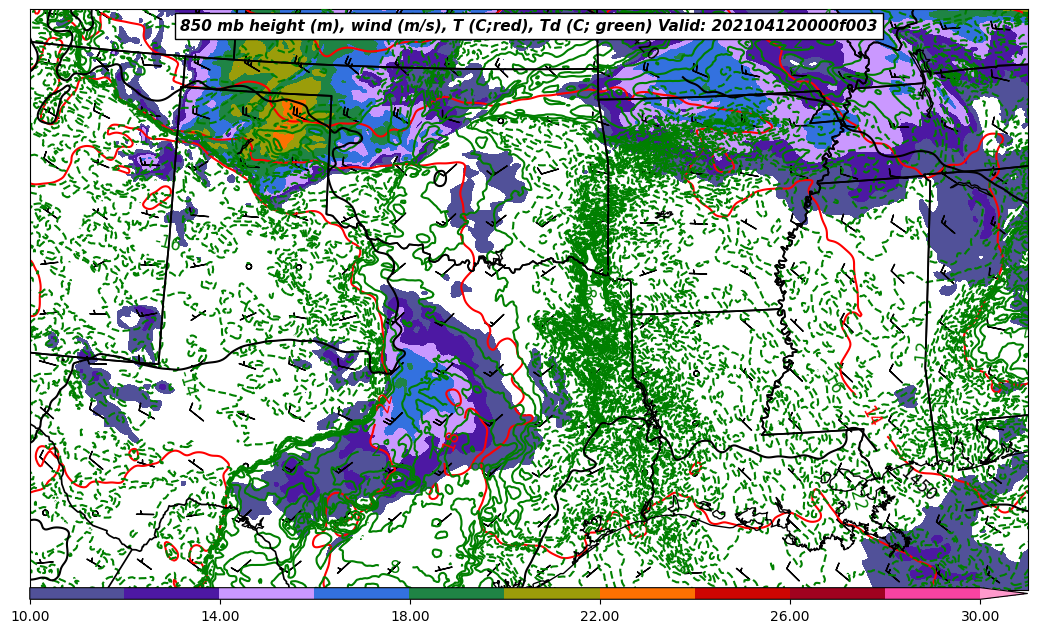Click the 30.00 colorbar tick label
This screenshot has height=633, width=1037.
coord(980,616)
